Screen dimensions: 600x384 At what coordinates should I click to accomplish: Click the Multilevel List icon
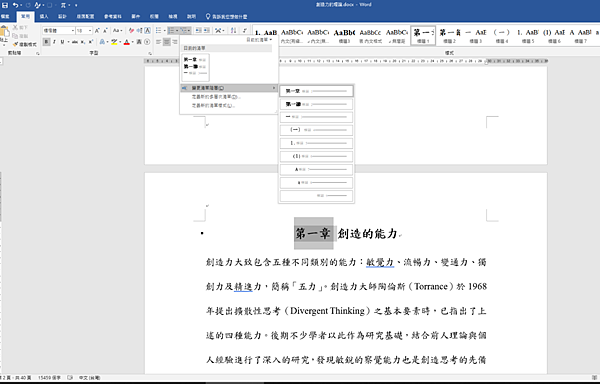[184, 31]
